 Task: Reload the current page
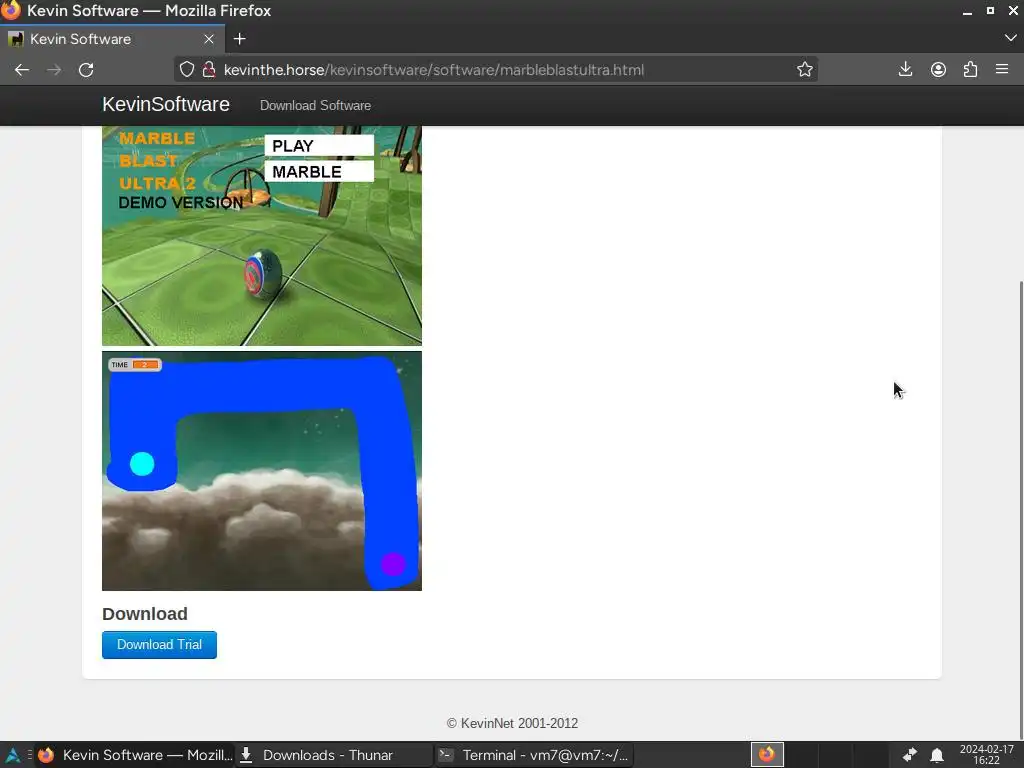(x=86, y=70)
